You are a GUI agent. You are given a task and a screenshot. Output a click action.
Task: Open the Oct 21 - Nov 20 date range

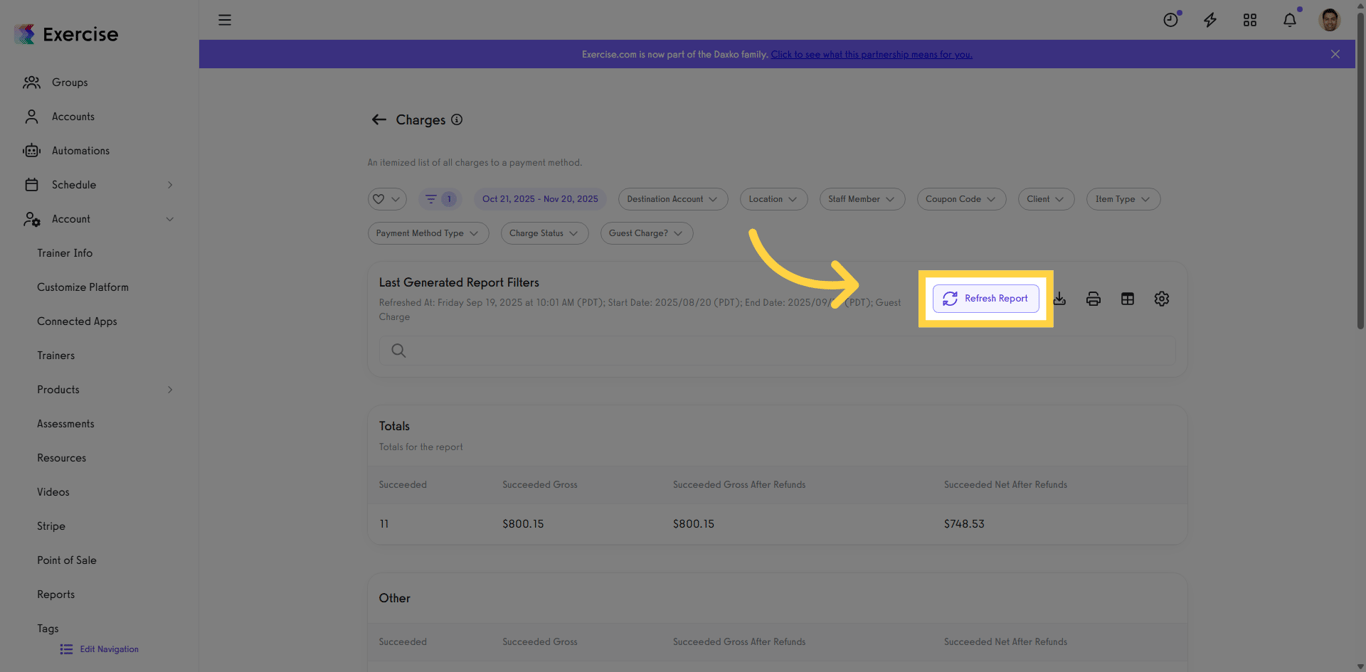click(540, 199)
